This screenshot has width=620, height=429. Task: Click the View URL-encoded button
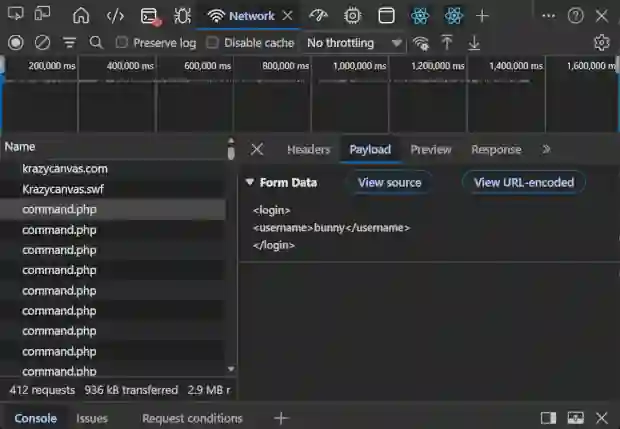(524, 182)
